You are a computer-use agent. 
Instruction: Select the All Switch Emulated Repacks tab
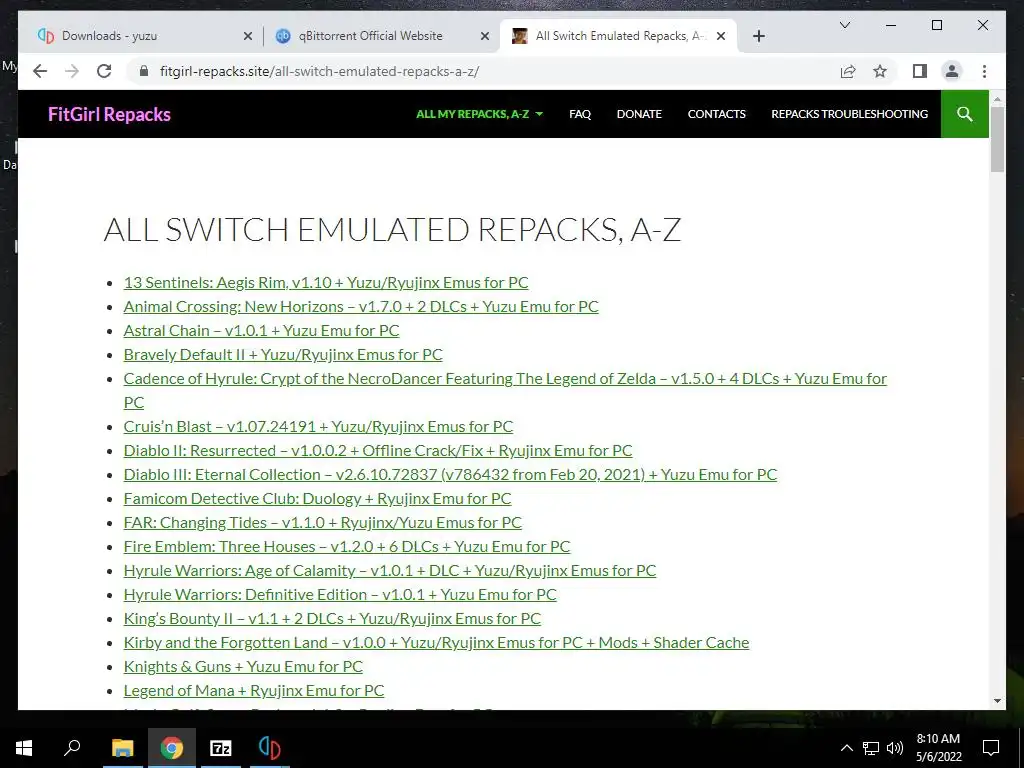(x=618, y=37)
